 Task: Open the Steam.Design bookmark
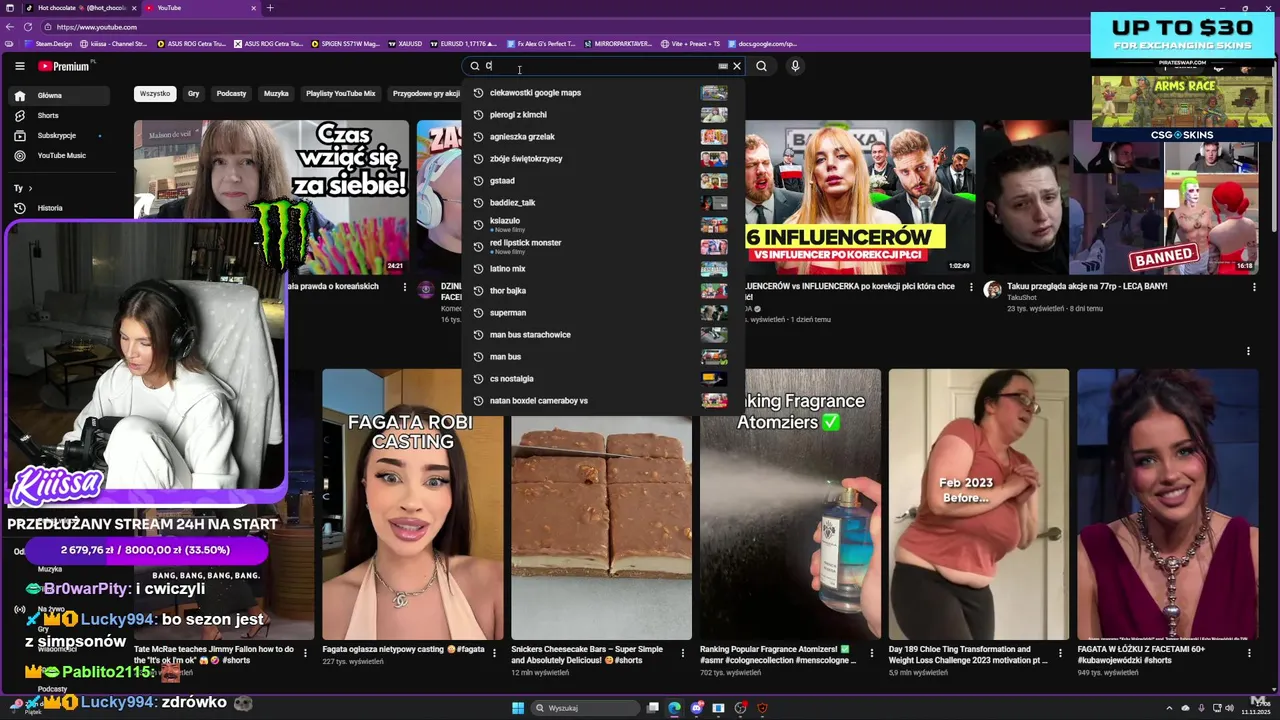(47, 44)
